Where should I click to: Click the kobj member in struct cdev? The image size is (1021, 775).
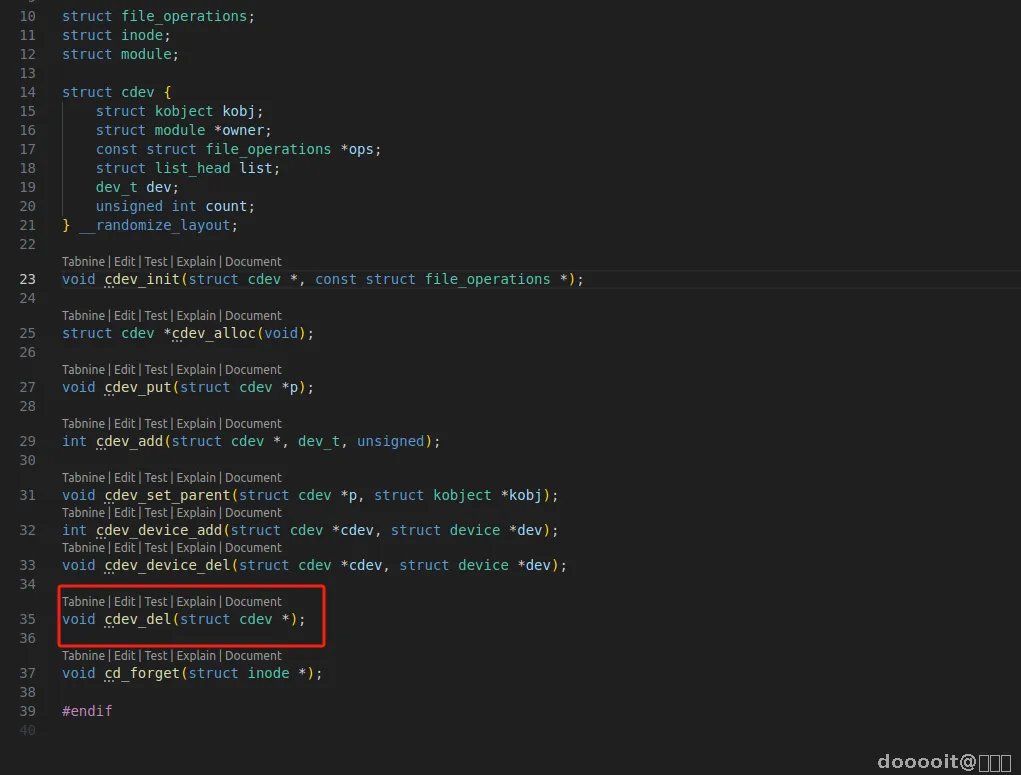pos(238,111)
